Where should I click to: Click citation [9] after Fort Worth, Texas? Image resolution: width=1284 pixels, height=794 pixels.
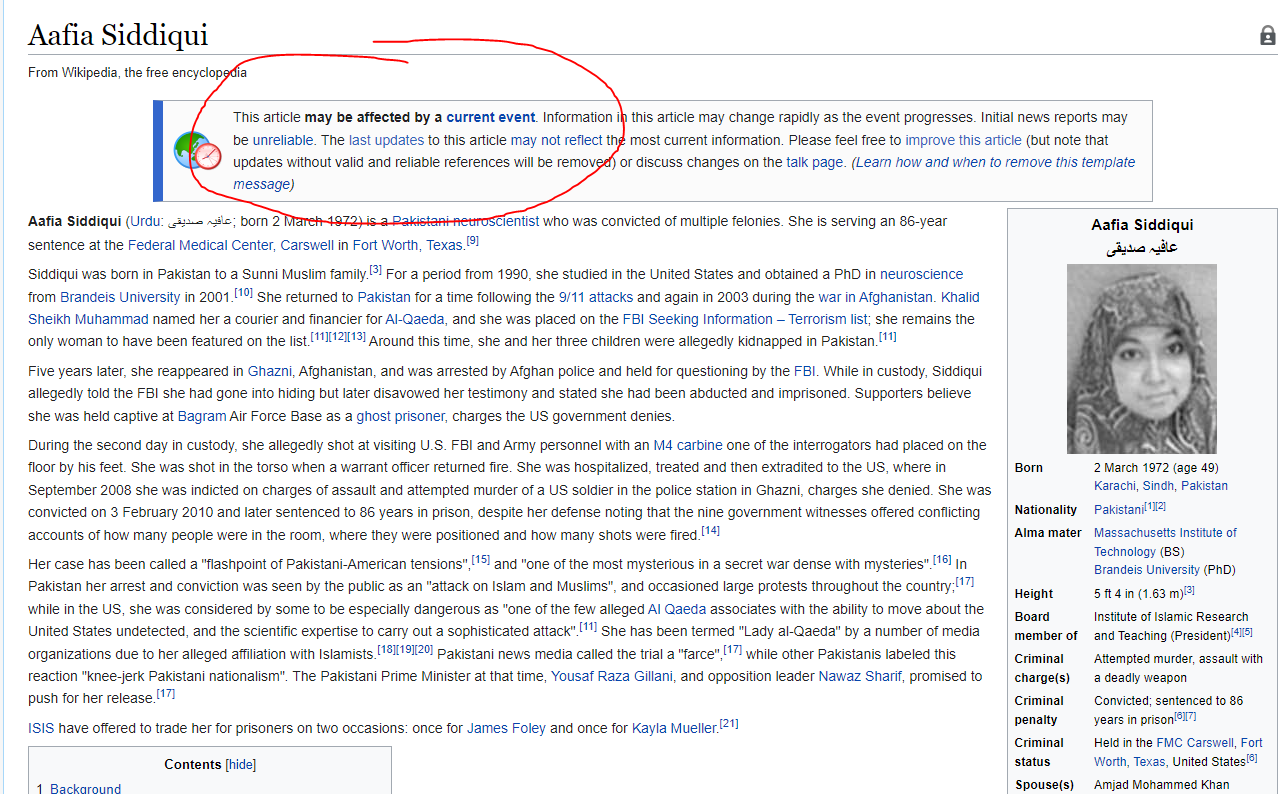click(473, 241)
